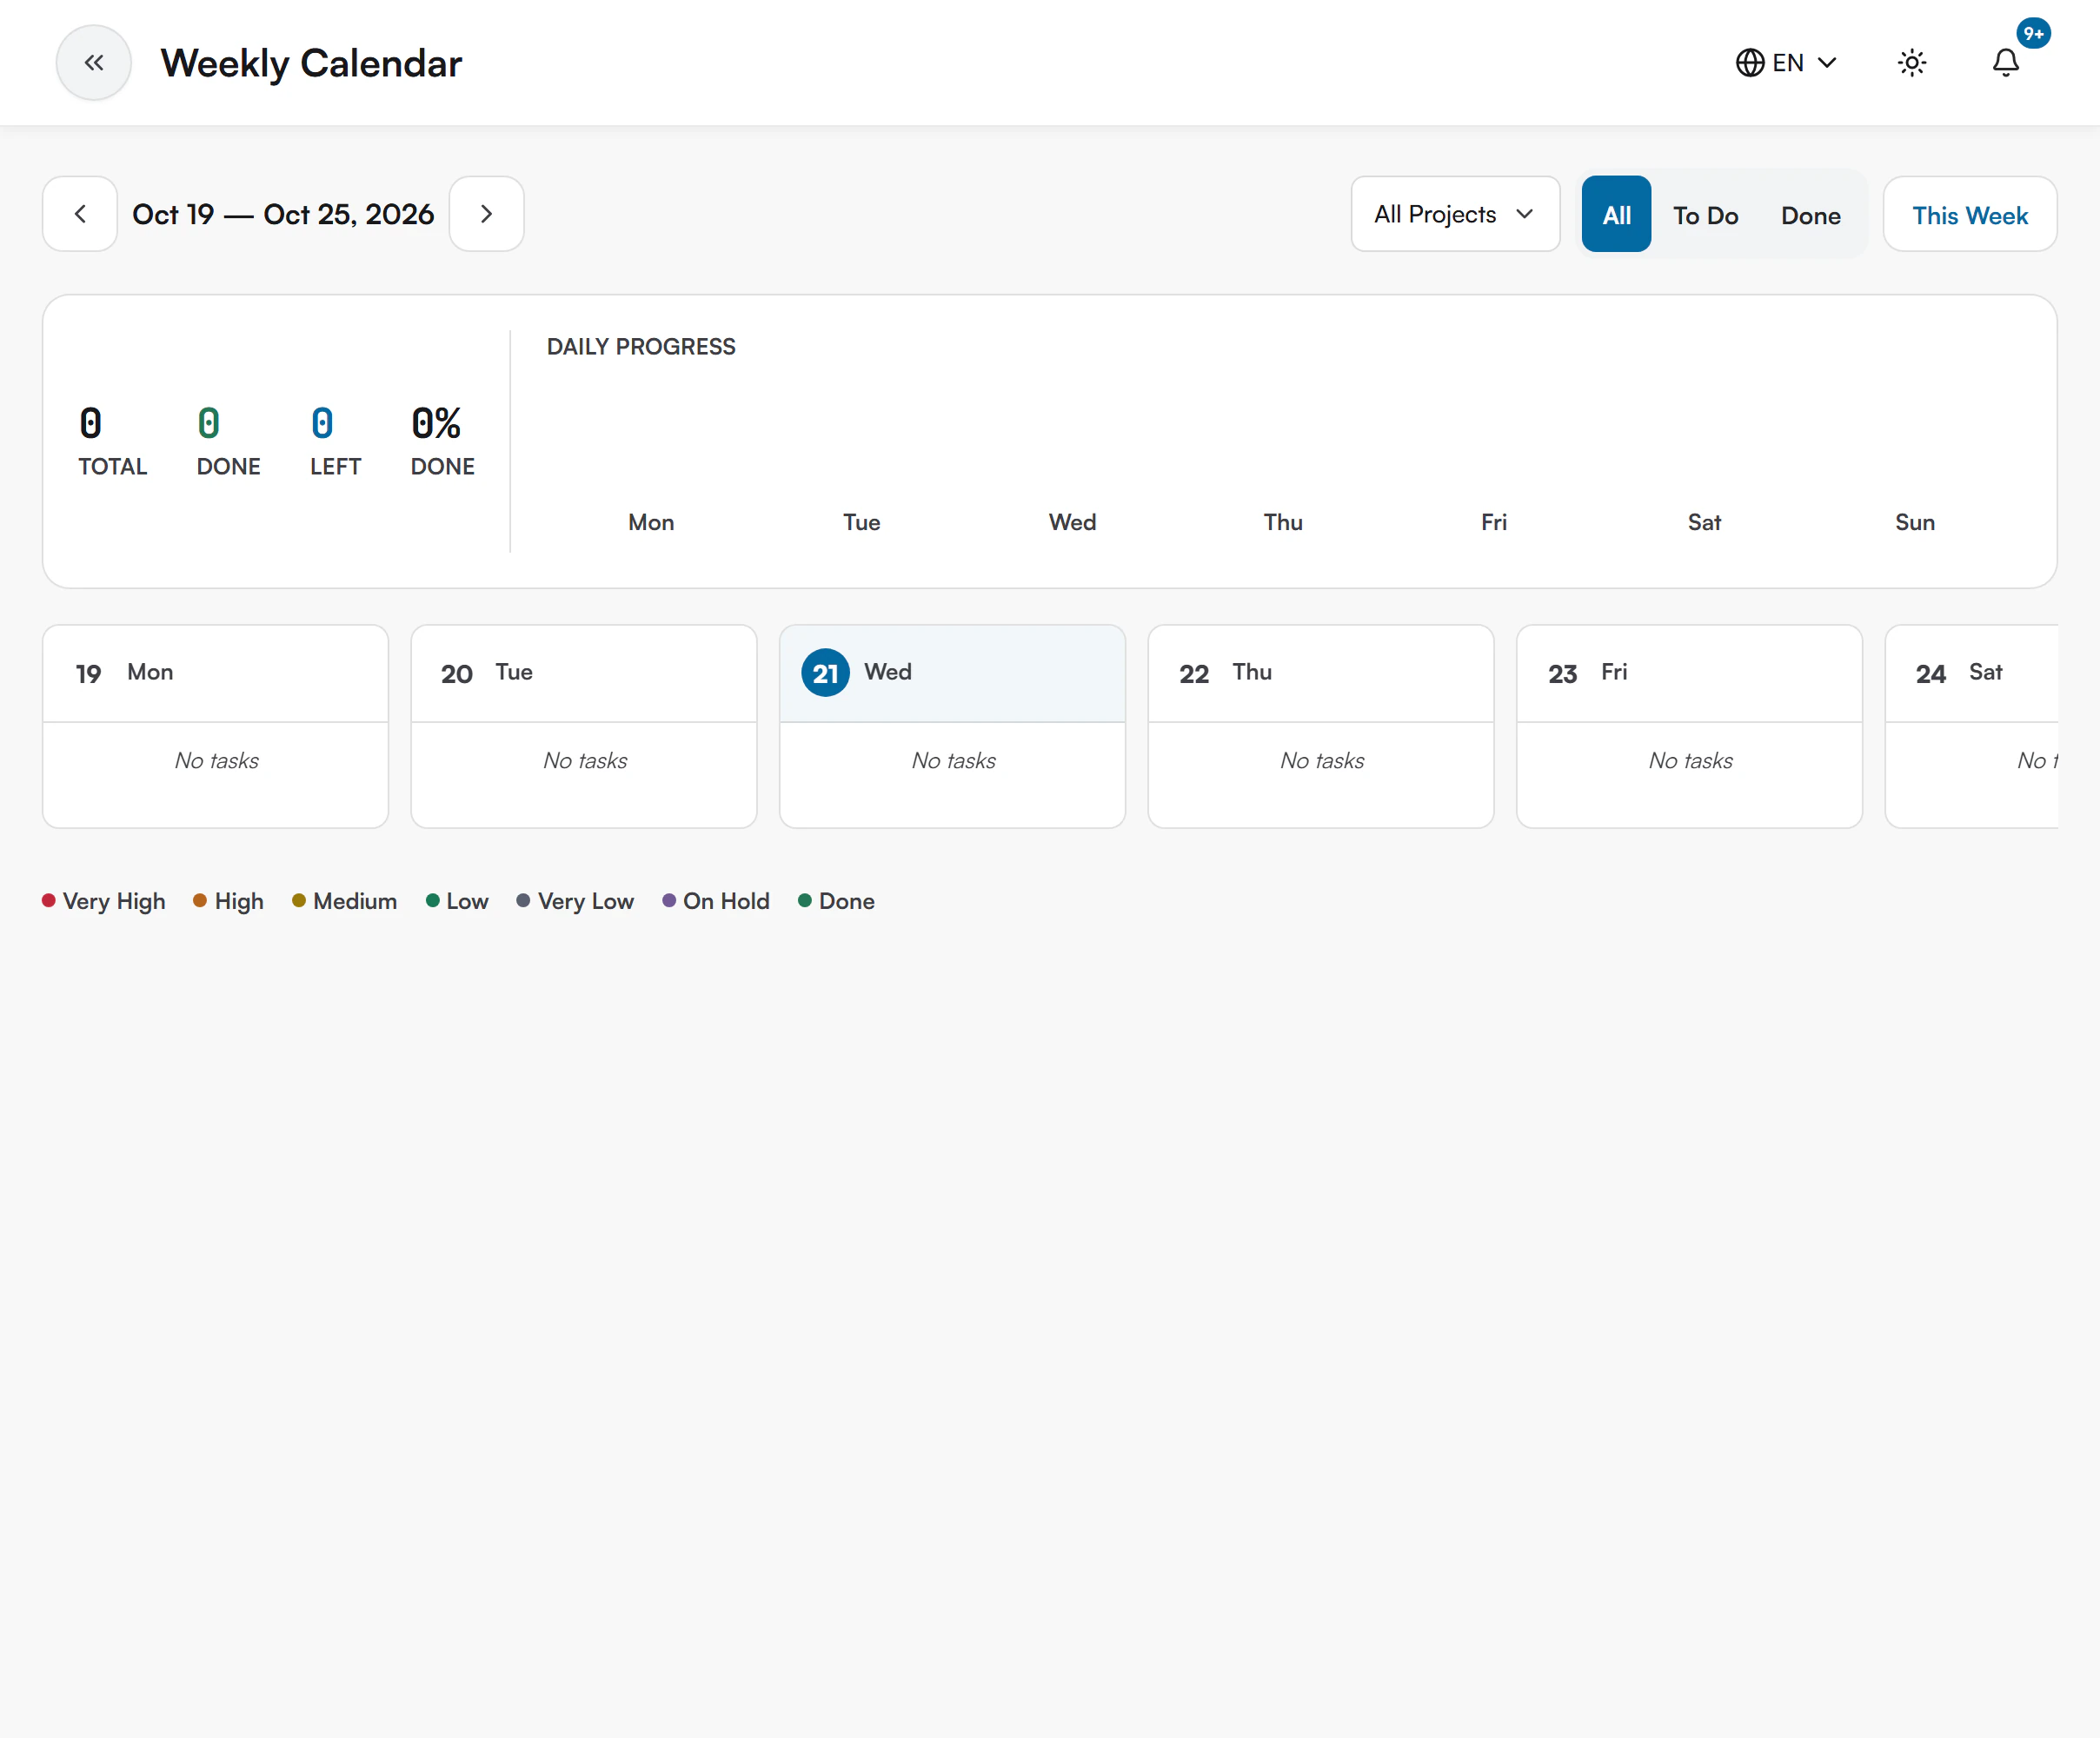Click the green DONE count stat

(x=228, y=441)
